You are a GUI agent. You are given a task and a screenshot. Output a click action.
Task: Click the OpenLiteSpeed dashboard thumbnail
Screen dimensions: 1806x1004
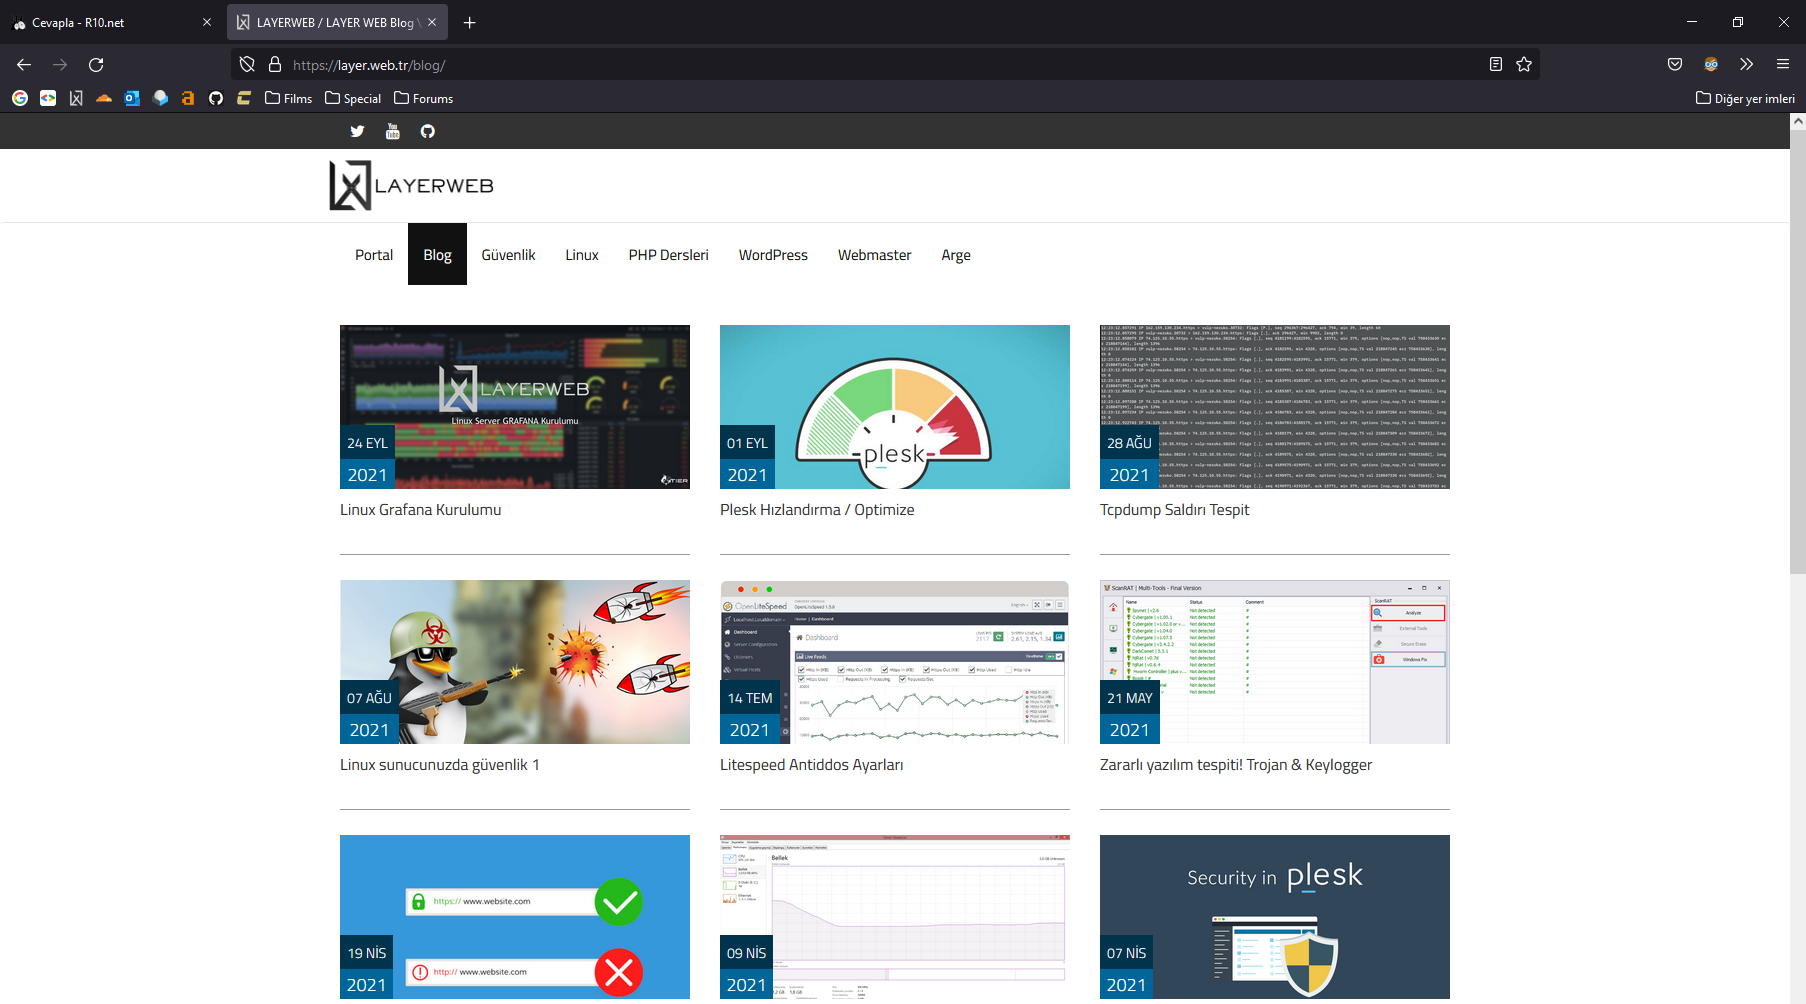(x=895, y=662)
